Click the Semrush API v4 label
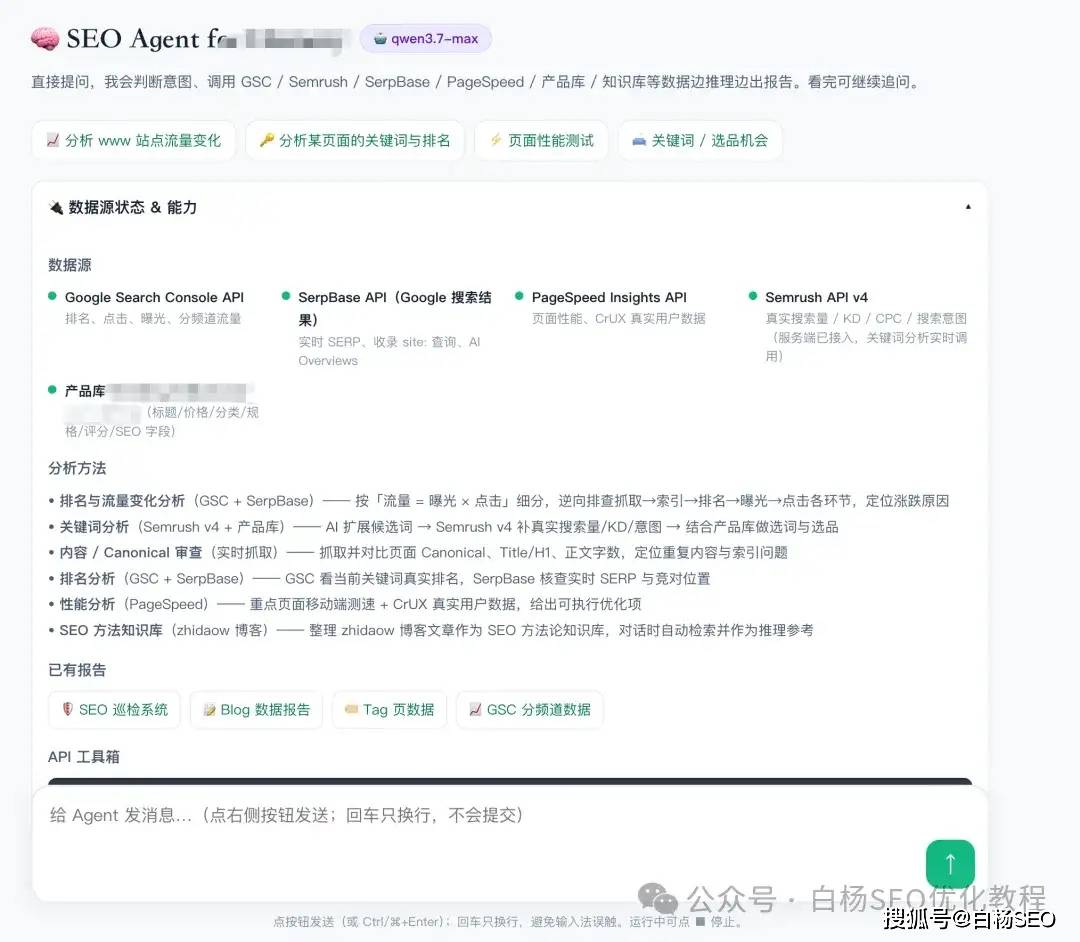Image resolution: width=1080 pixels, height=942 pixels. (x=816, y=297)
